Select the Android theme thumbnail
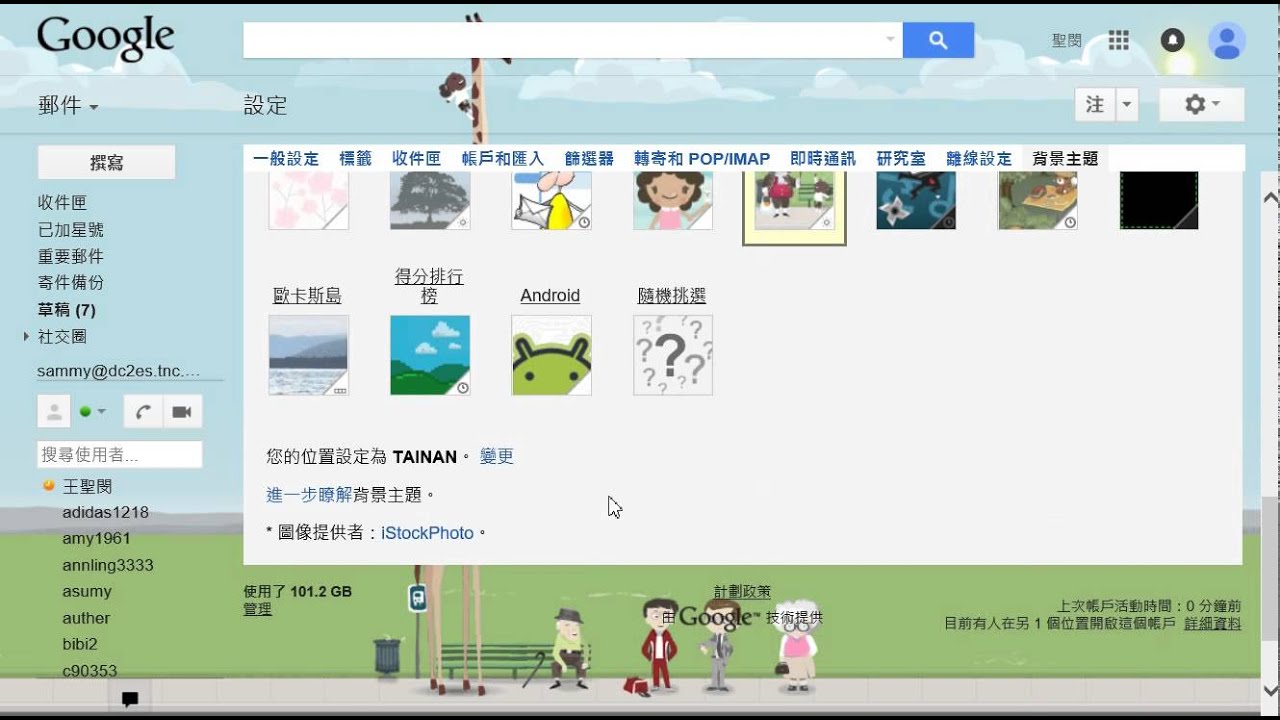Screen dimensions: 1280x720 (x=551, y=355)
